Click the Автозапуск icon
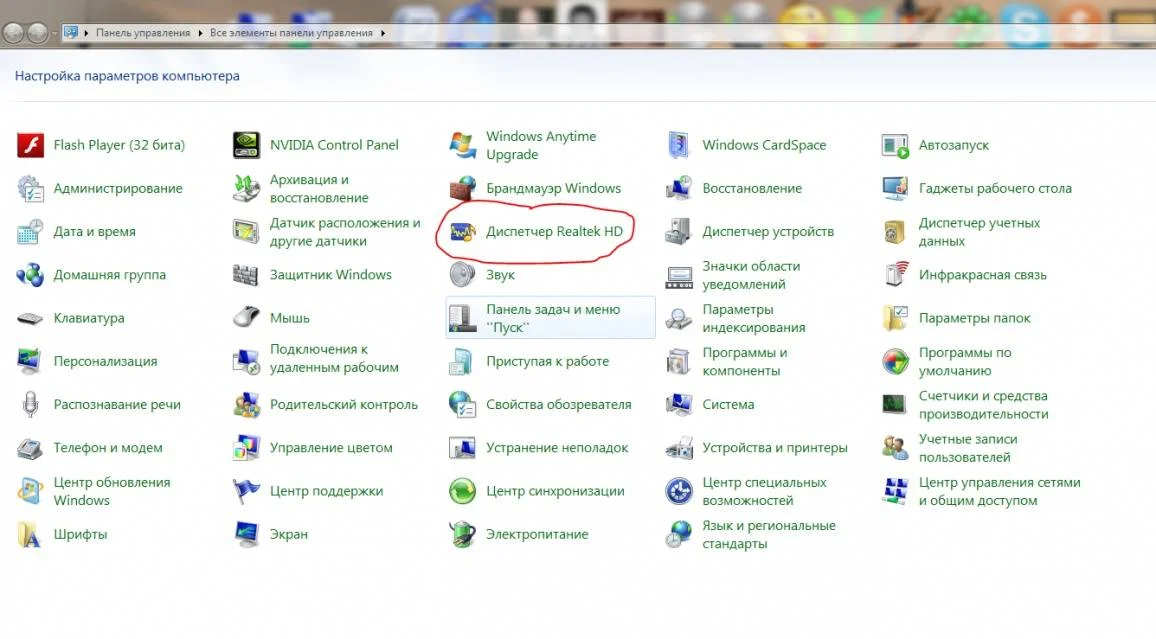 click(x=895, y=145)
